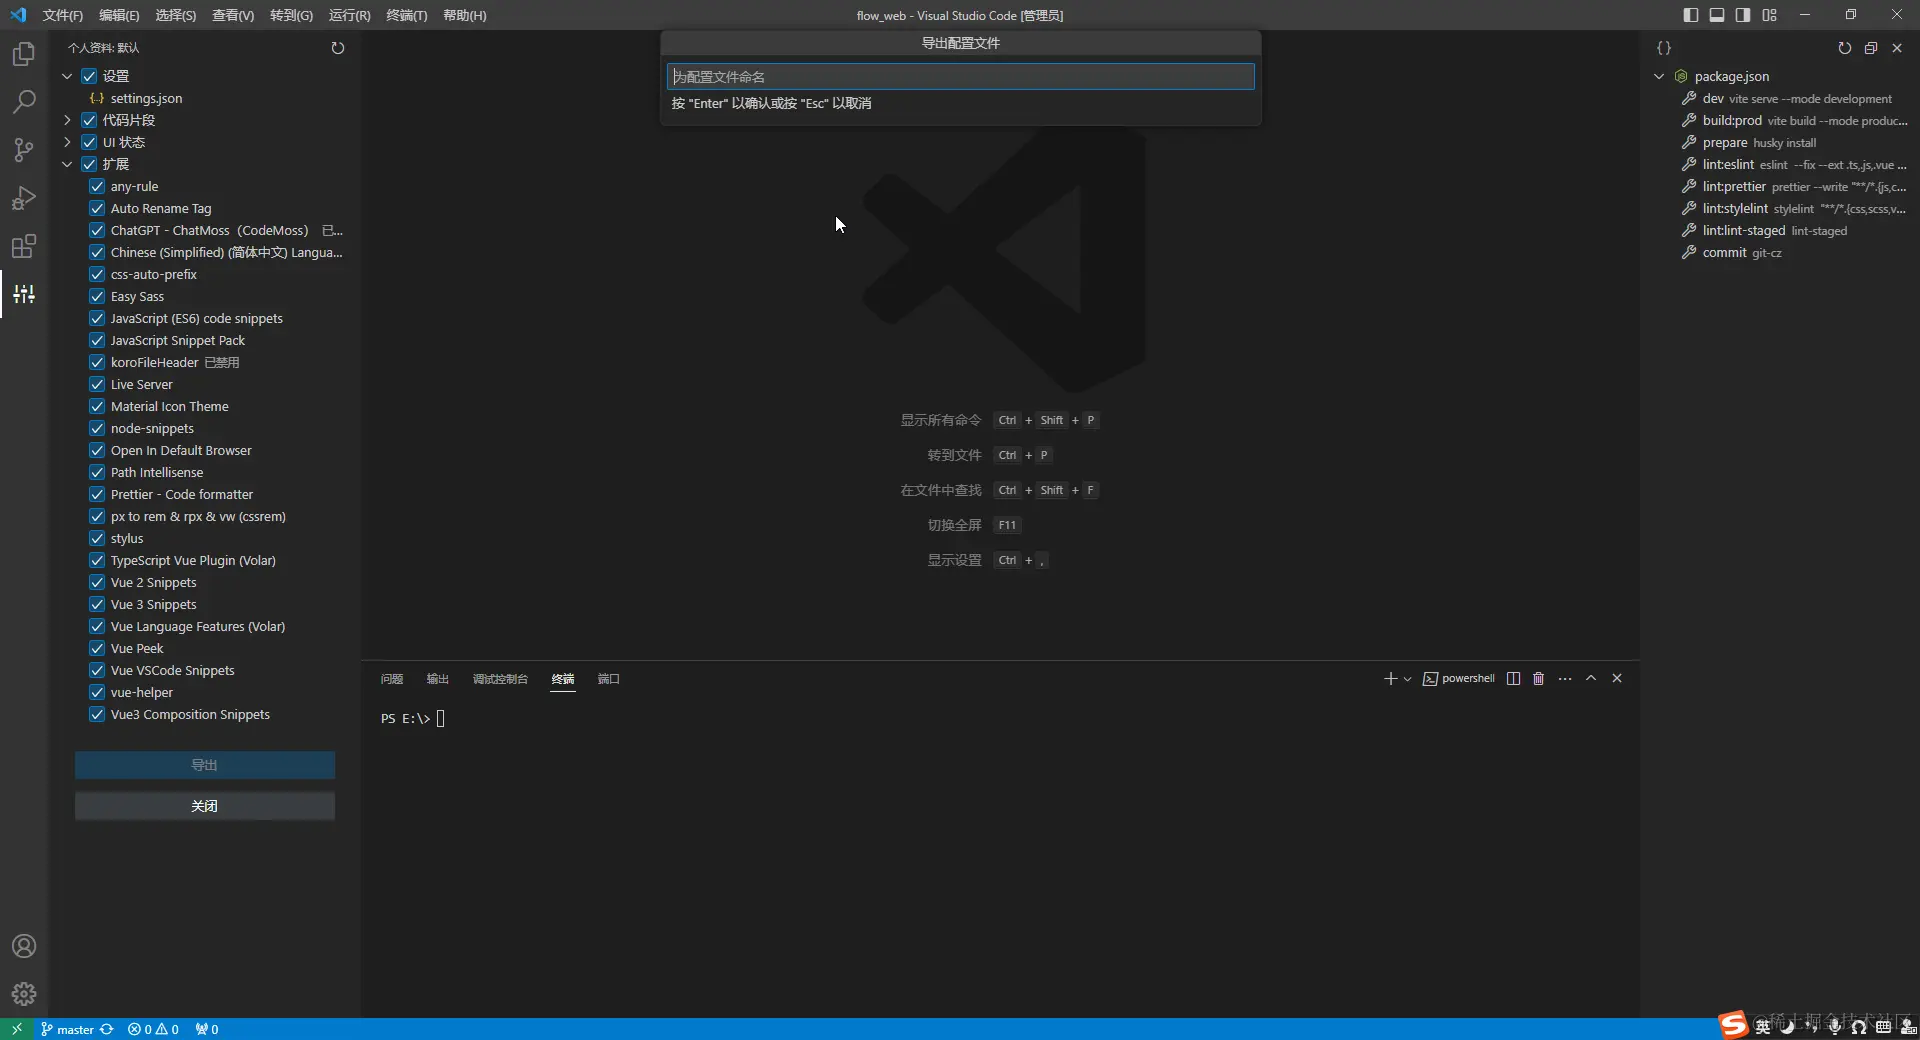Refresh the profile sidebar list

338,48
